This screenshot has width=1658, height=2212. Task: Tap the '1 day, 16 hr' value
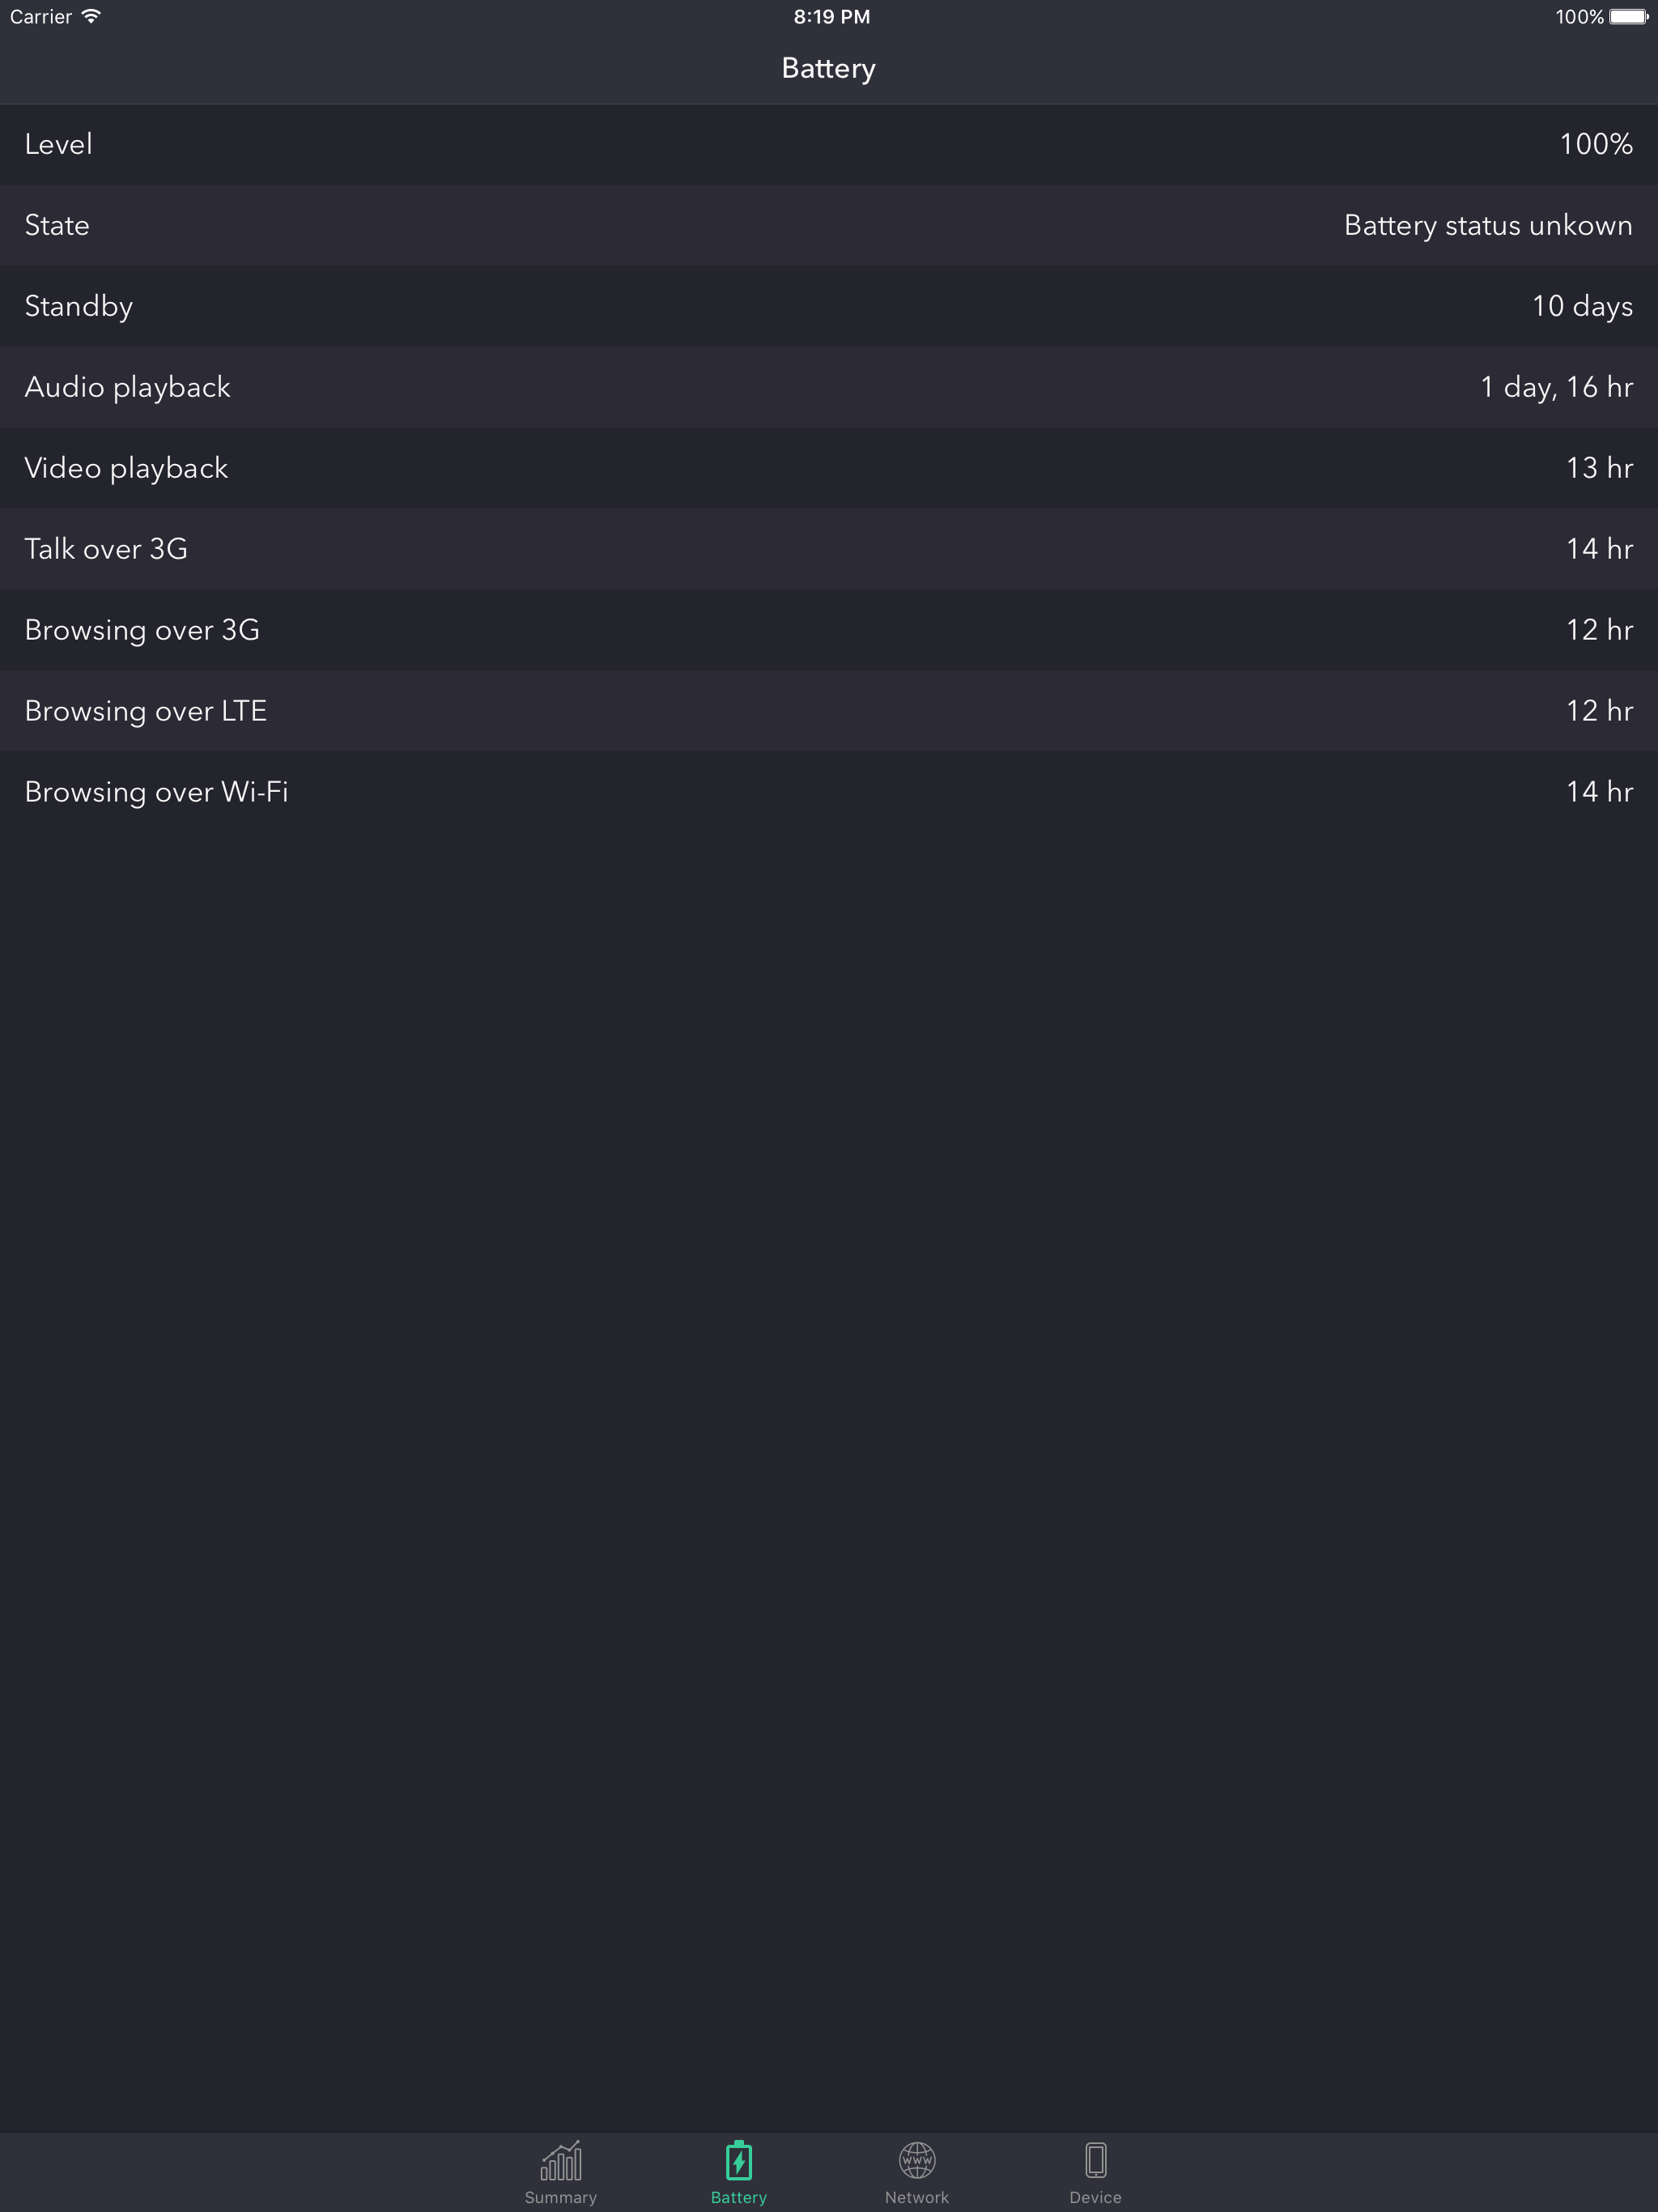pos(1556,387)
